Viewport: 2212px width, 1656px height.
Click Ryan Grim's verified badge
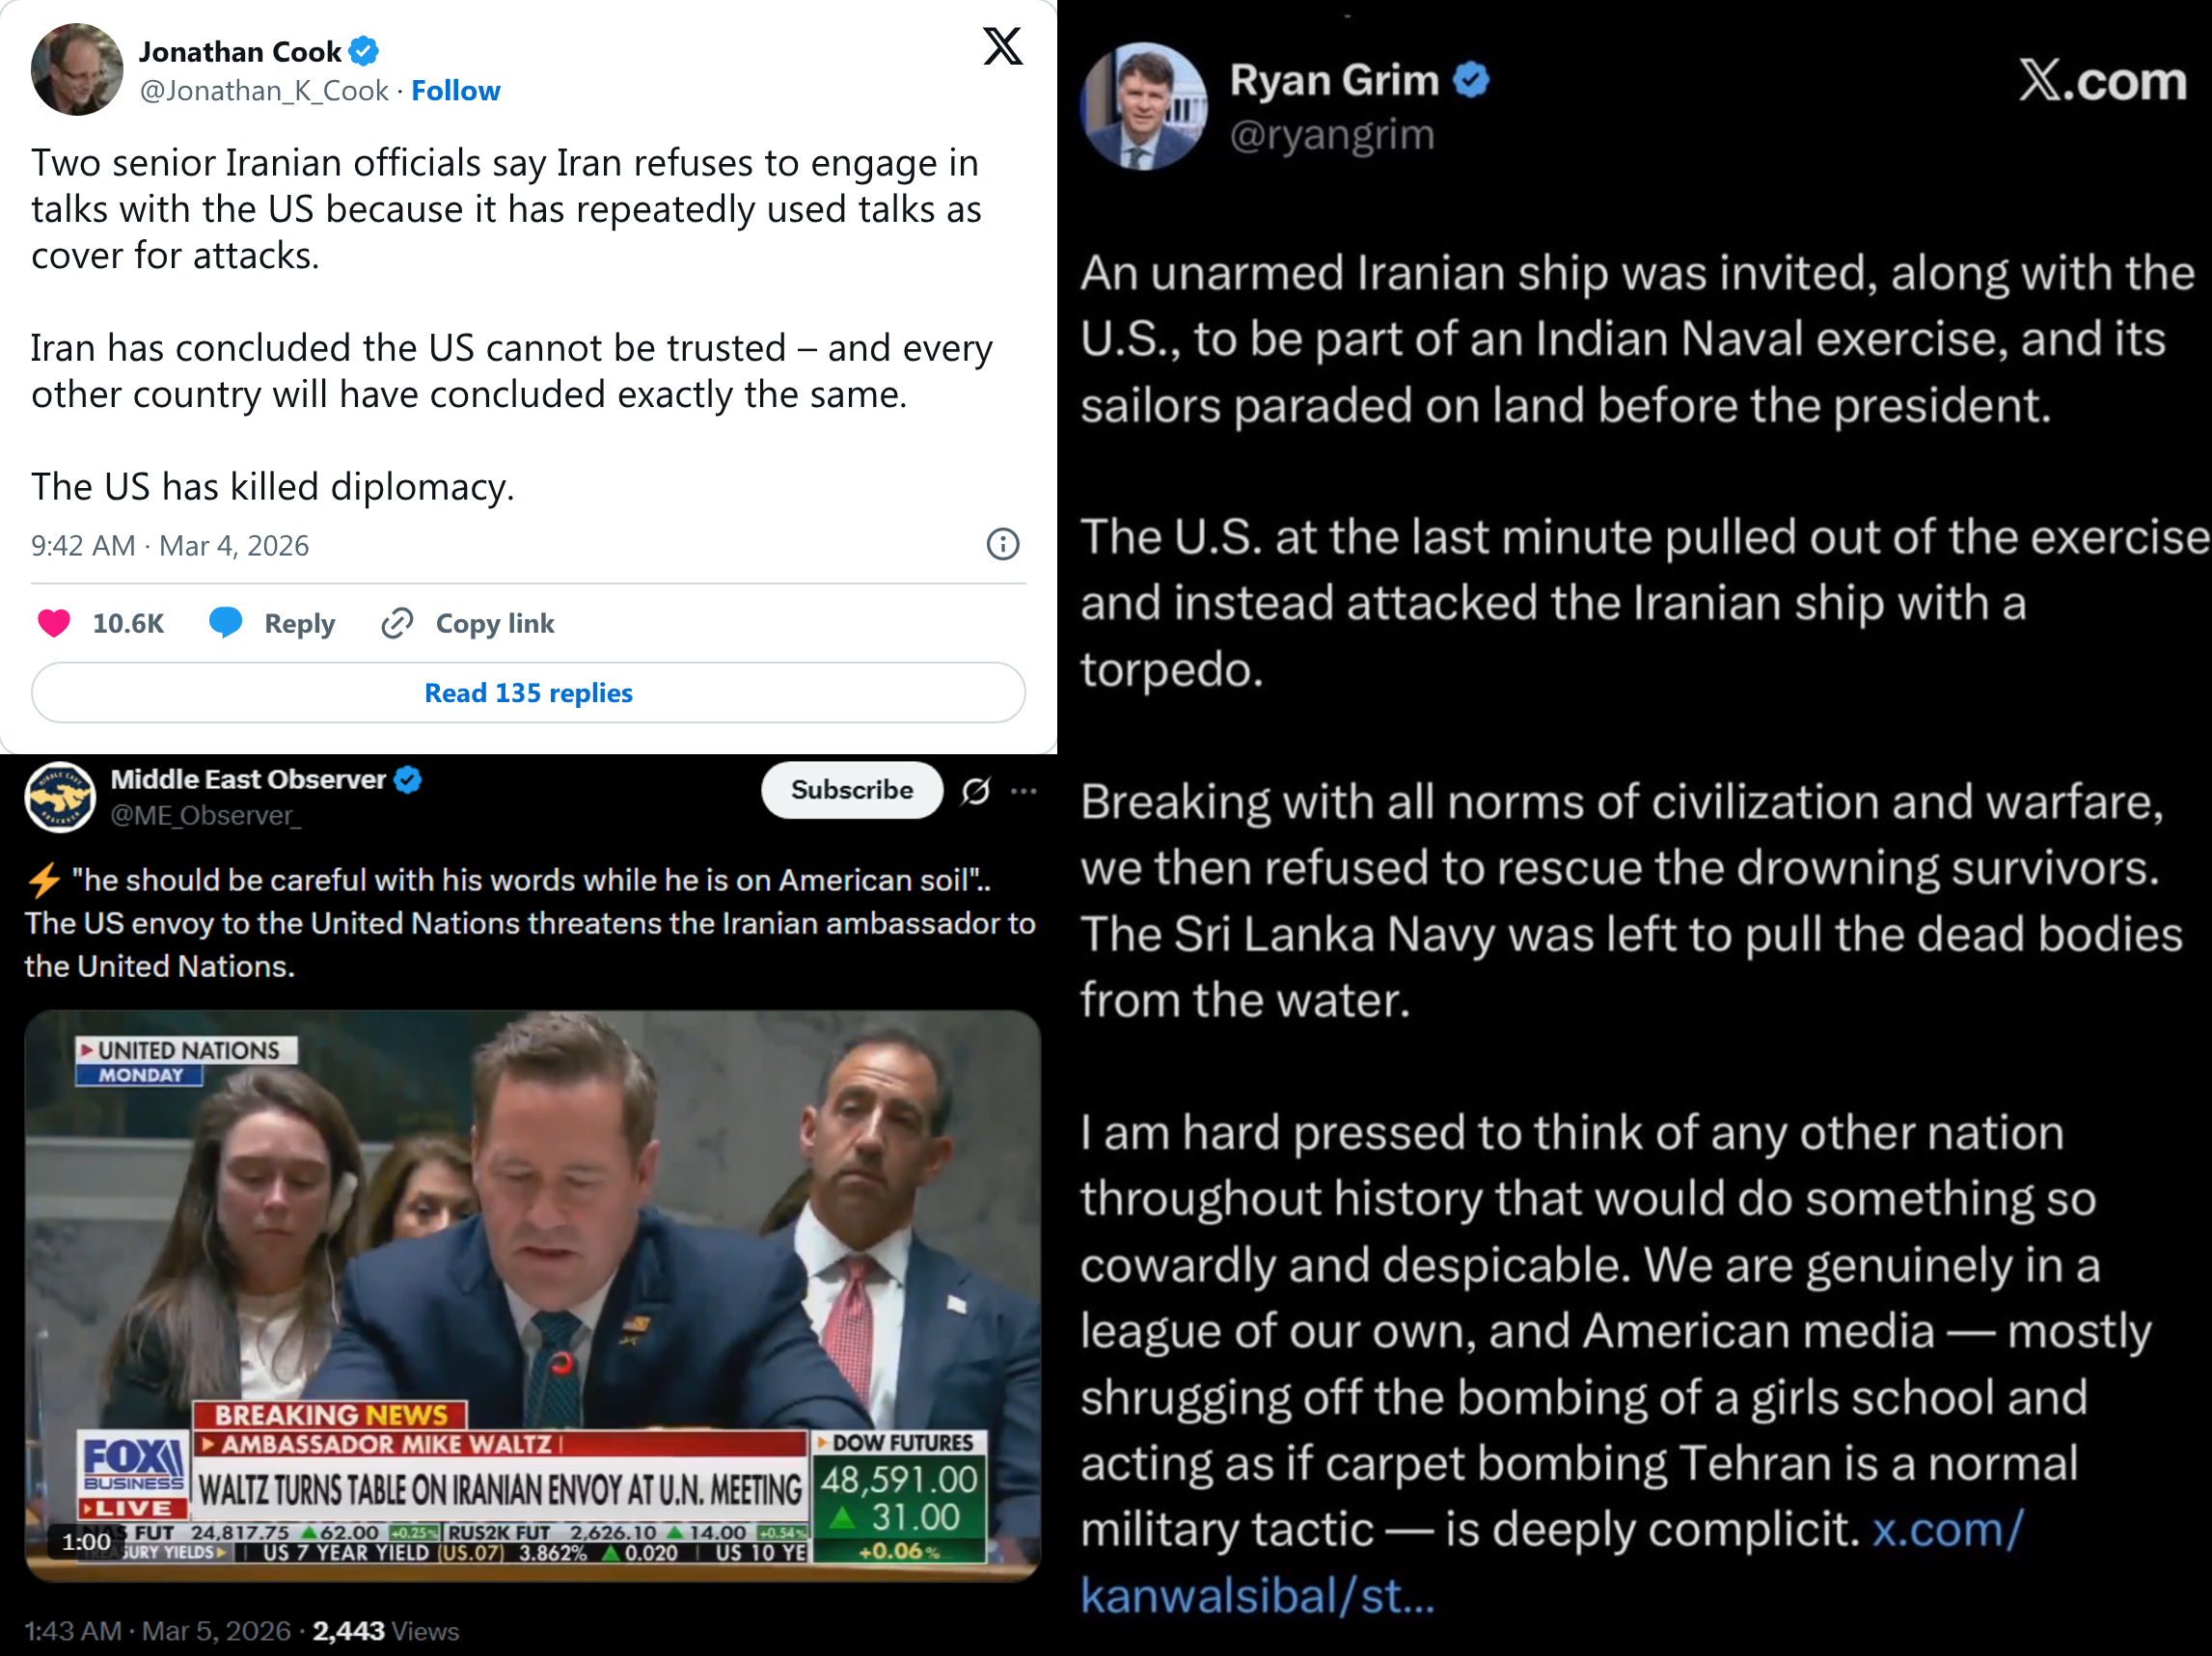(x=1471, y=79)
